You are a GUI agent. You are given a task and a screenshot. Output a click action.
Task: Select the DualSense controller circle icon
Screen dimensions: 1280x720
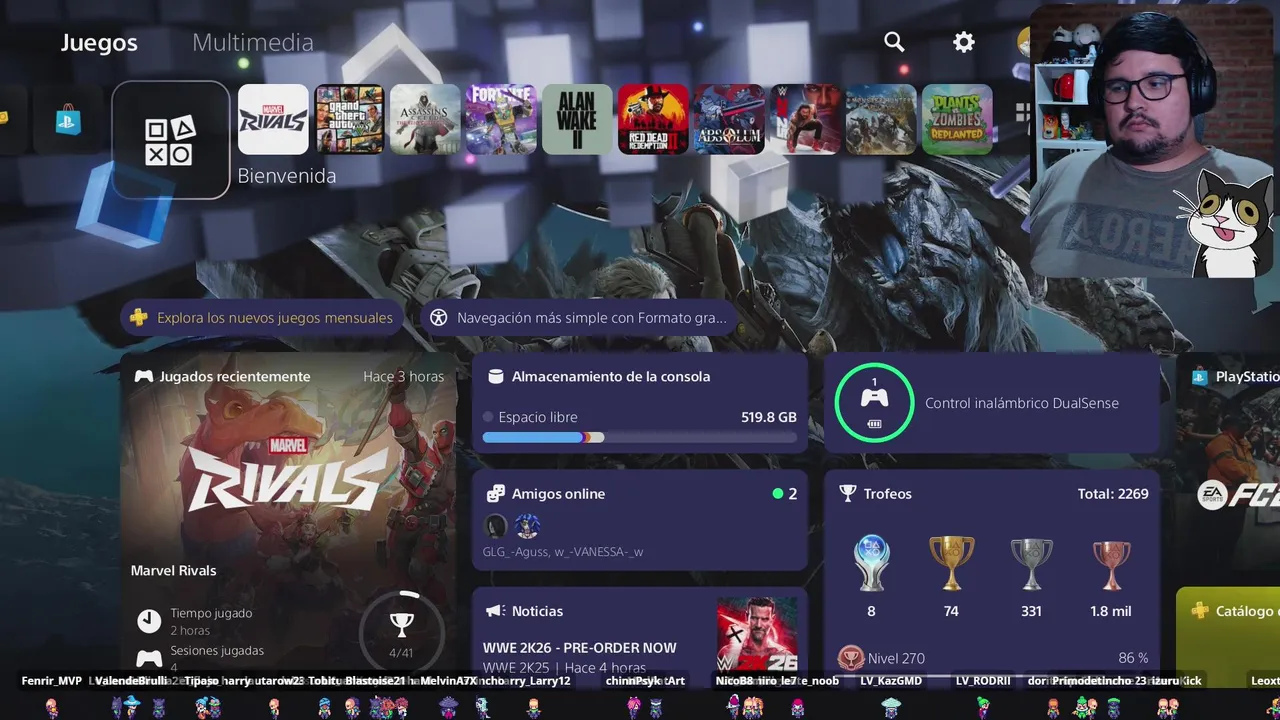pyautogui.click(x=874, y=402)
